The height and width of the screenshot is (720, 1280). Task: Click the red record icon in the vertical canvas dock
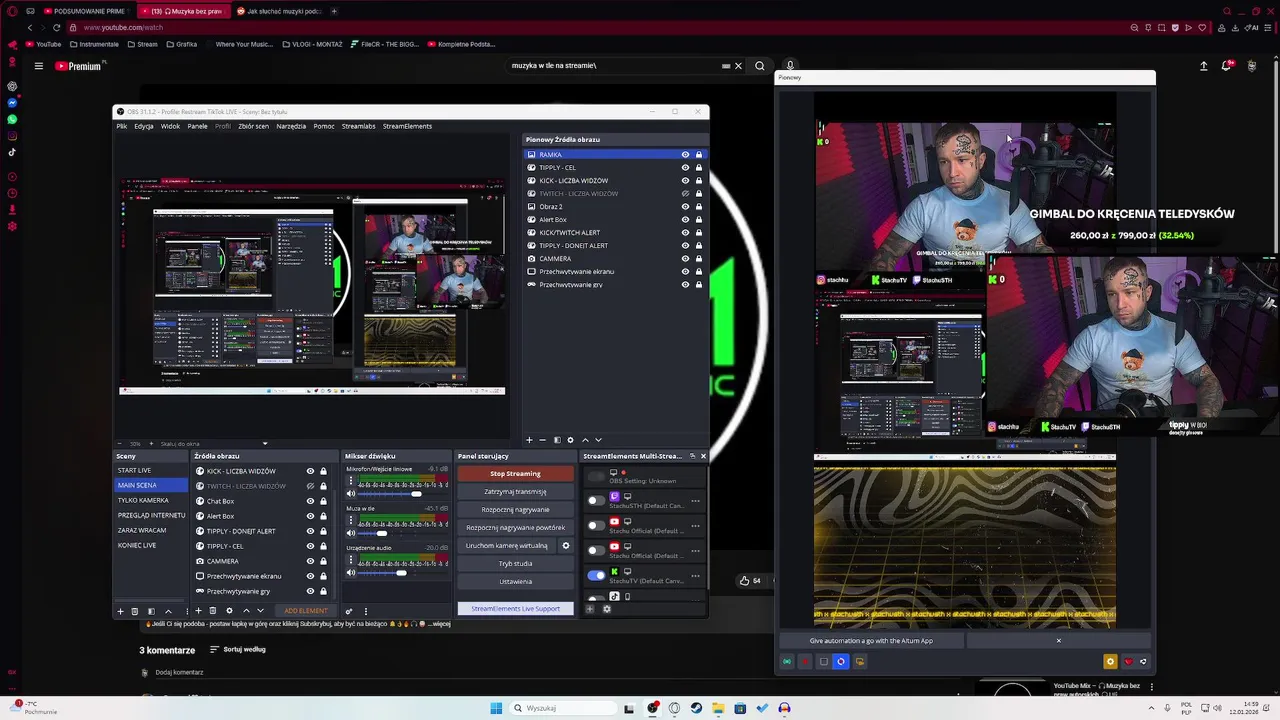805,661
